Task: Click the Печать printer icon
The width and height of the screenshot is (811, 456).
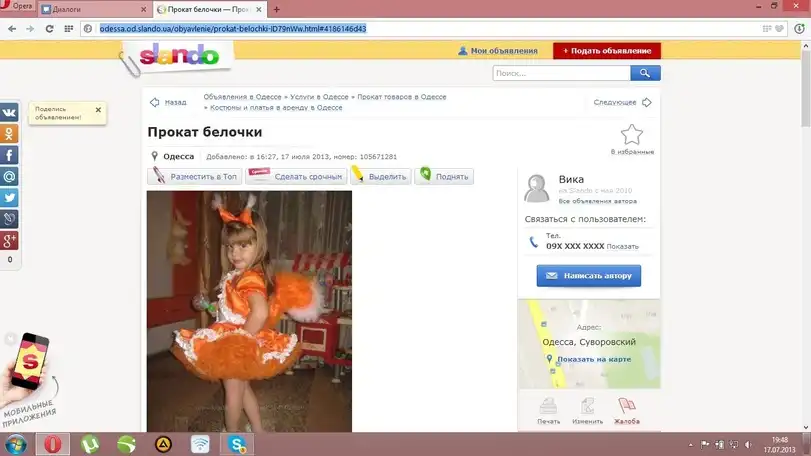Action: pos(548,406)
